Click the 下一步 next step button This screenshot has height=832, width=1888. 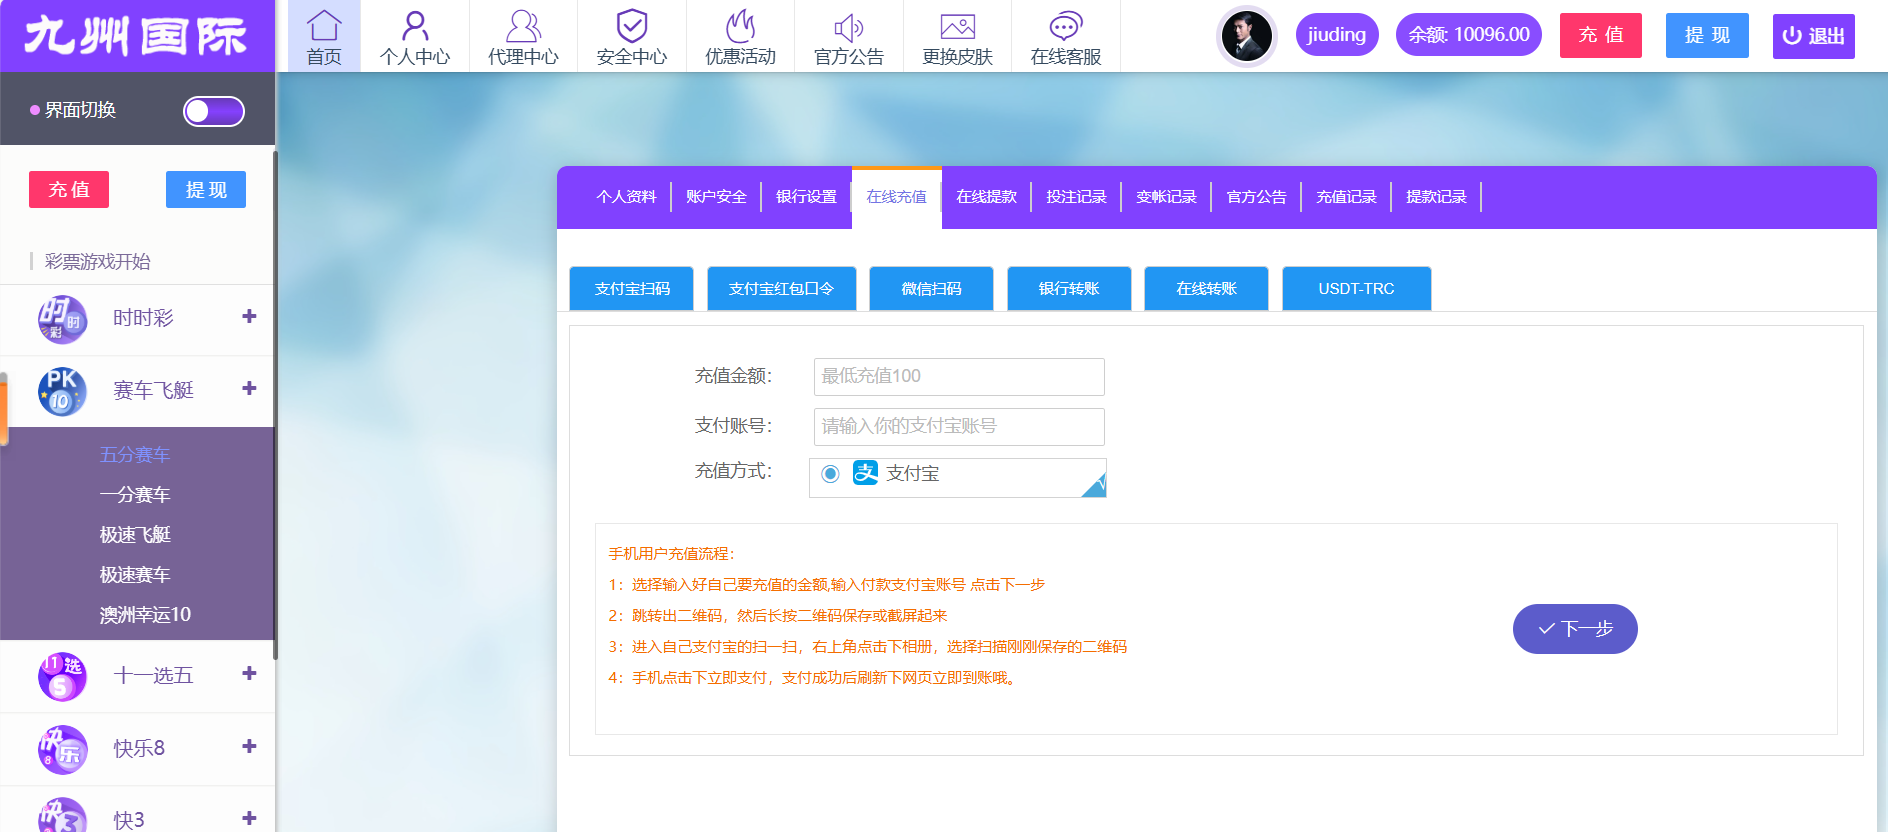pos(1575,629)
